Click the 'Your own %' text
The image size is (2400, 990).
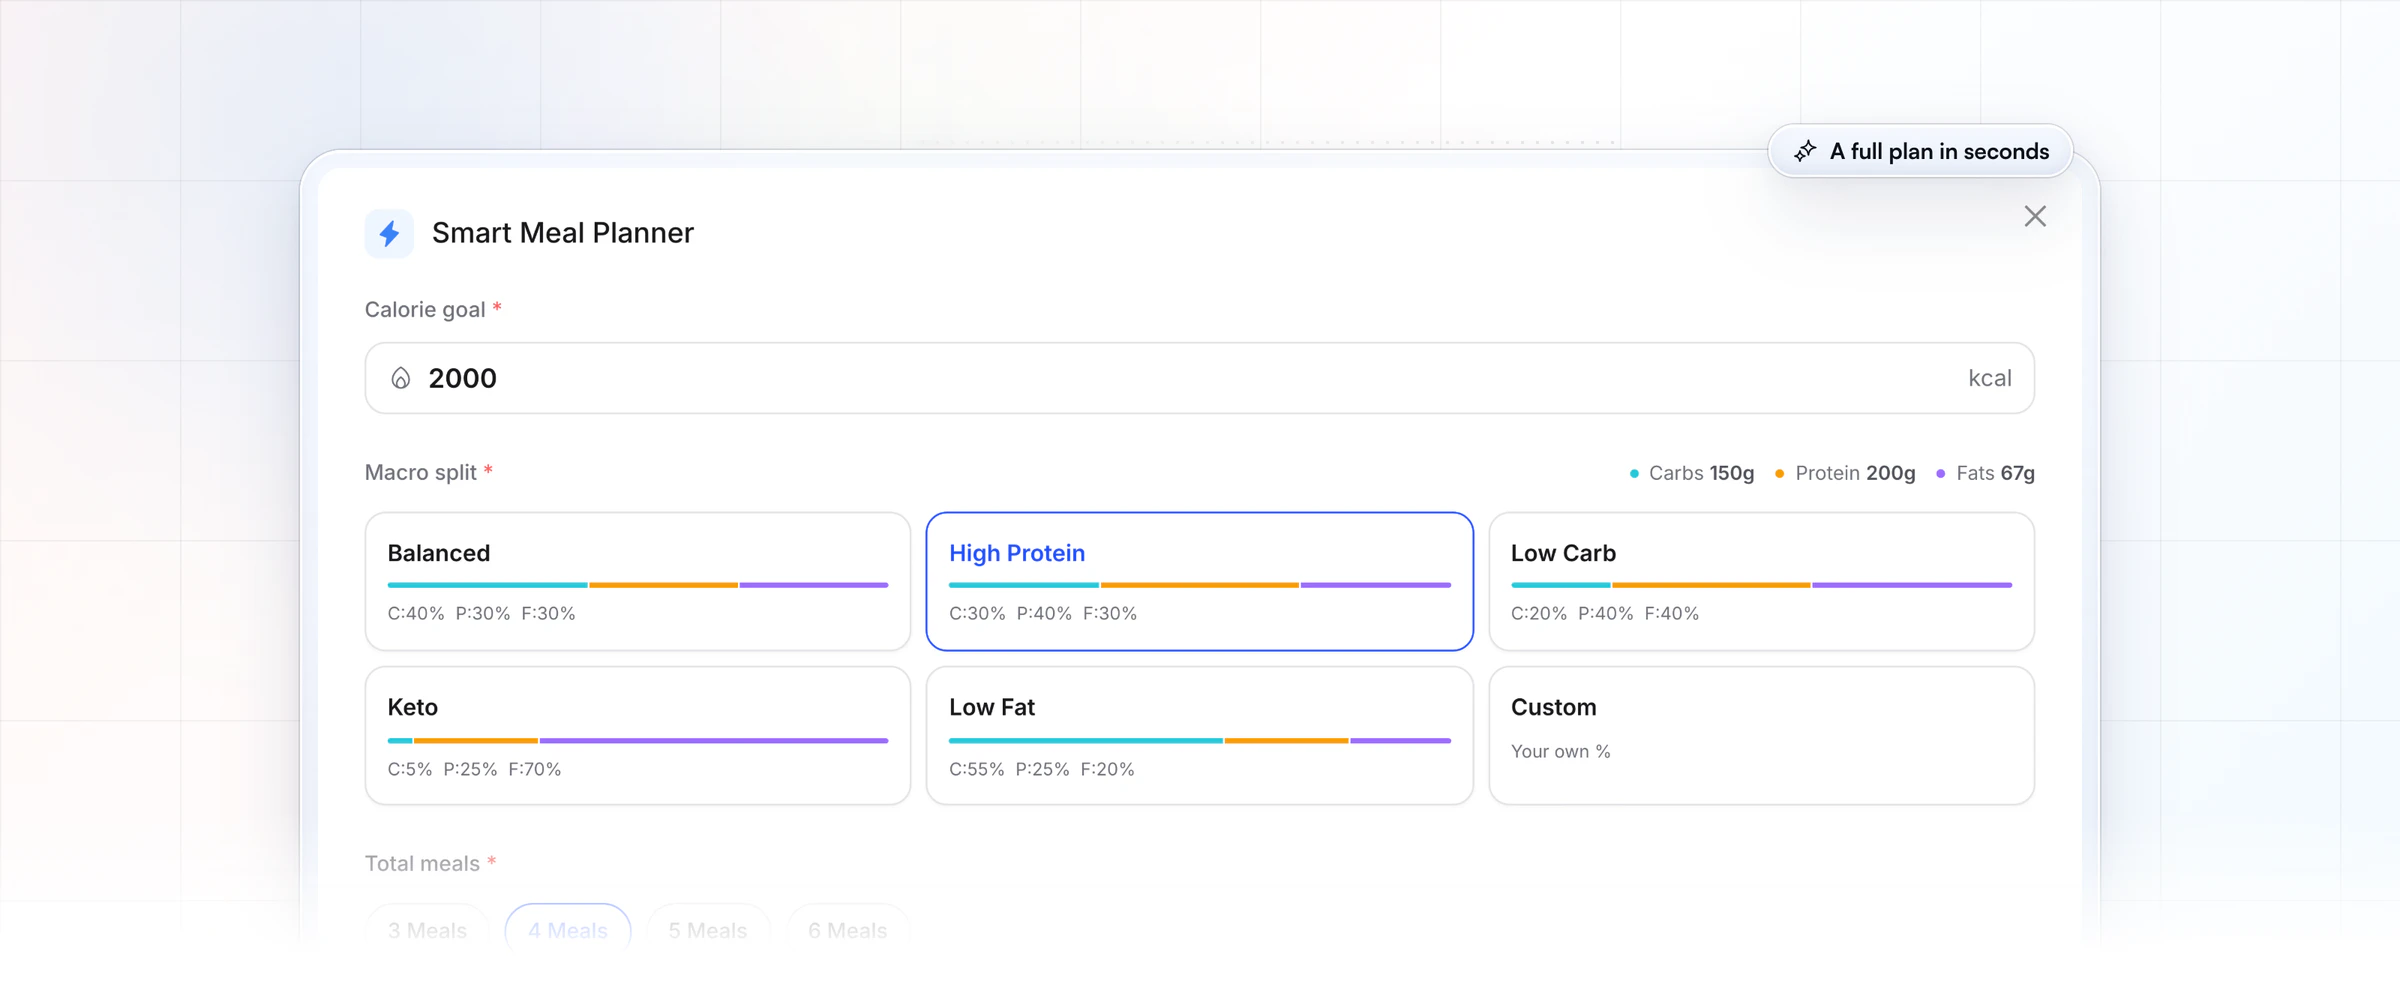pyautogui.click(x=1561, y=751)
